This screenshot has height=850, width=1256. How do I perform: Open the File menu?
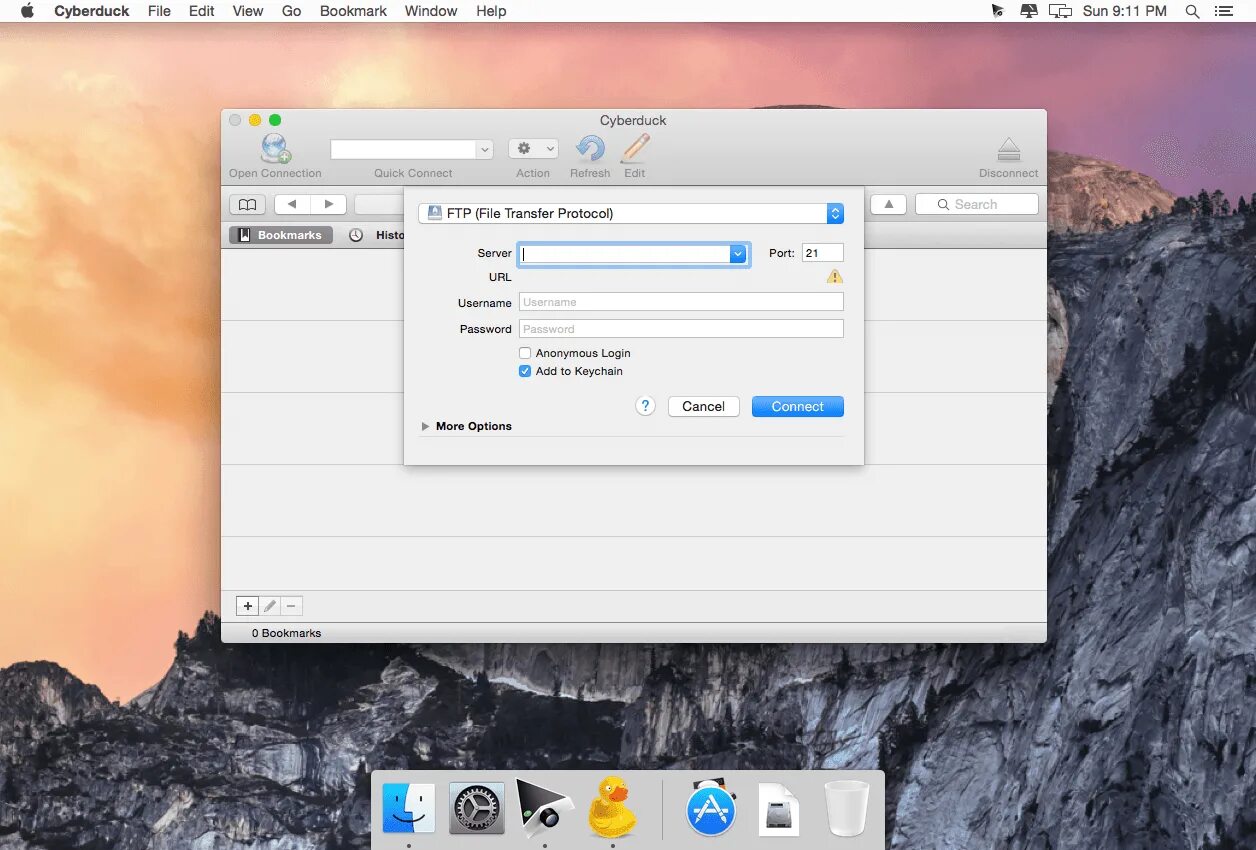(x=159, y=11)
